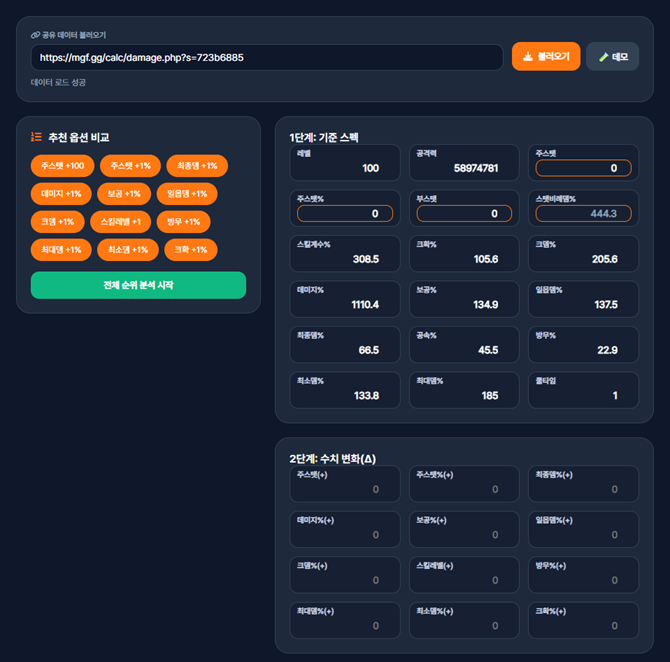Click the 레벨 field showing 100

(344, 168)
